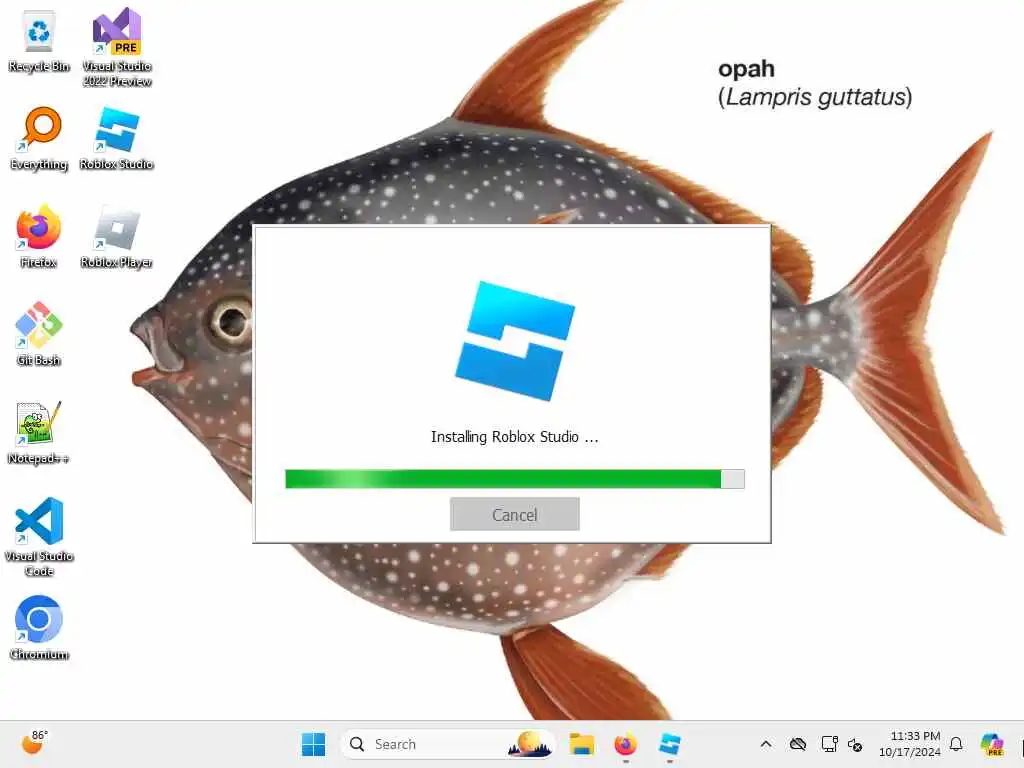The image size is (1024, 768).
Task: Select the Roblox Player desktop shortcut
Action: (x=116, y=236)
